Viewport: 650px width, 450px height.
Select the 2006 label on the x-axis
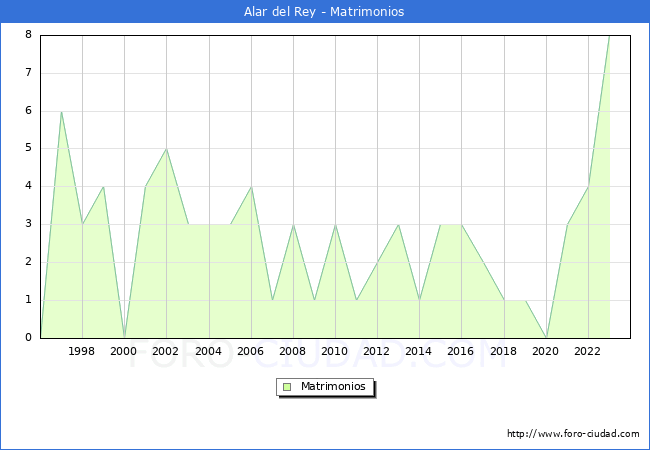point(250,351)
